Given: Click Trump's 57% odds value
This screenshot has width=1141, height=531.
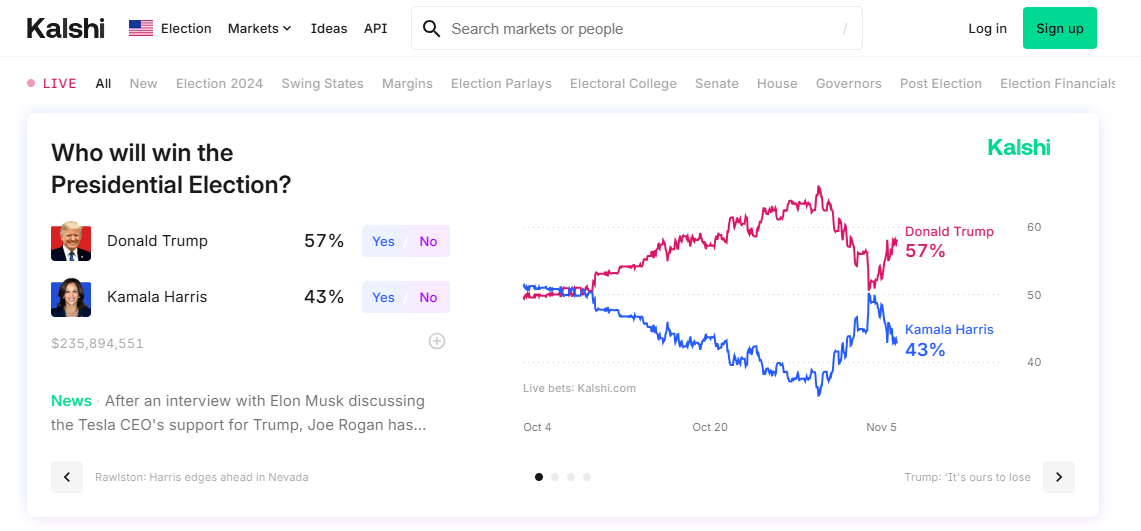Looking at the screenshot, I should 324,241.
